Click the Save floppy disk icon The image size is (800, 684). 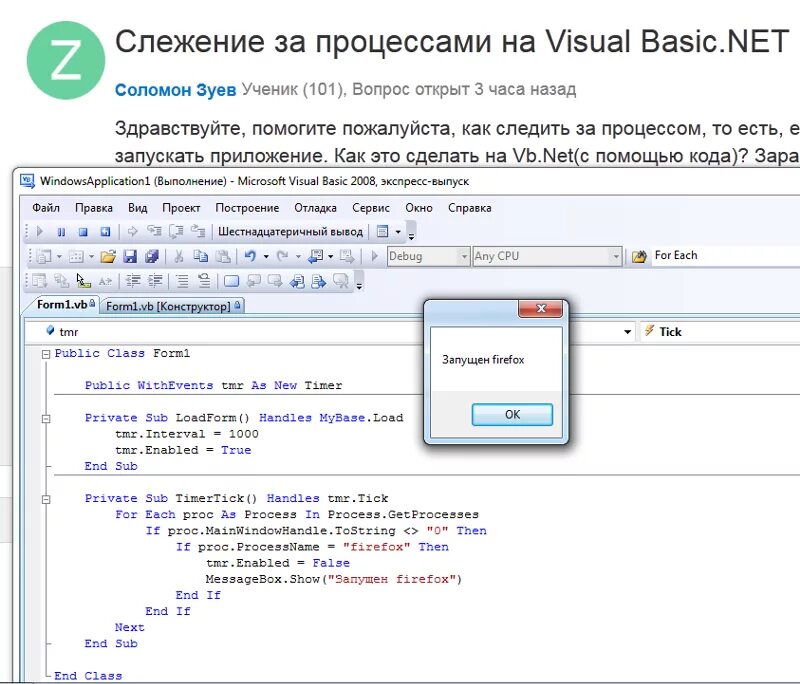pyautogui.click(x=130, y=257)
